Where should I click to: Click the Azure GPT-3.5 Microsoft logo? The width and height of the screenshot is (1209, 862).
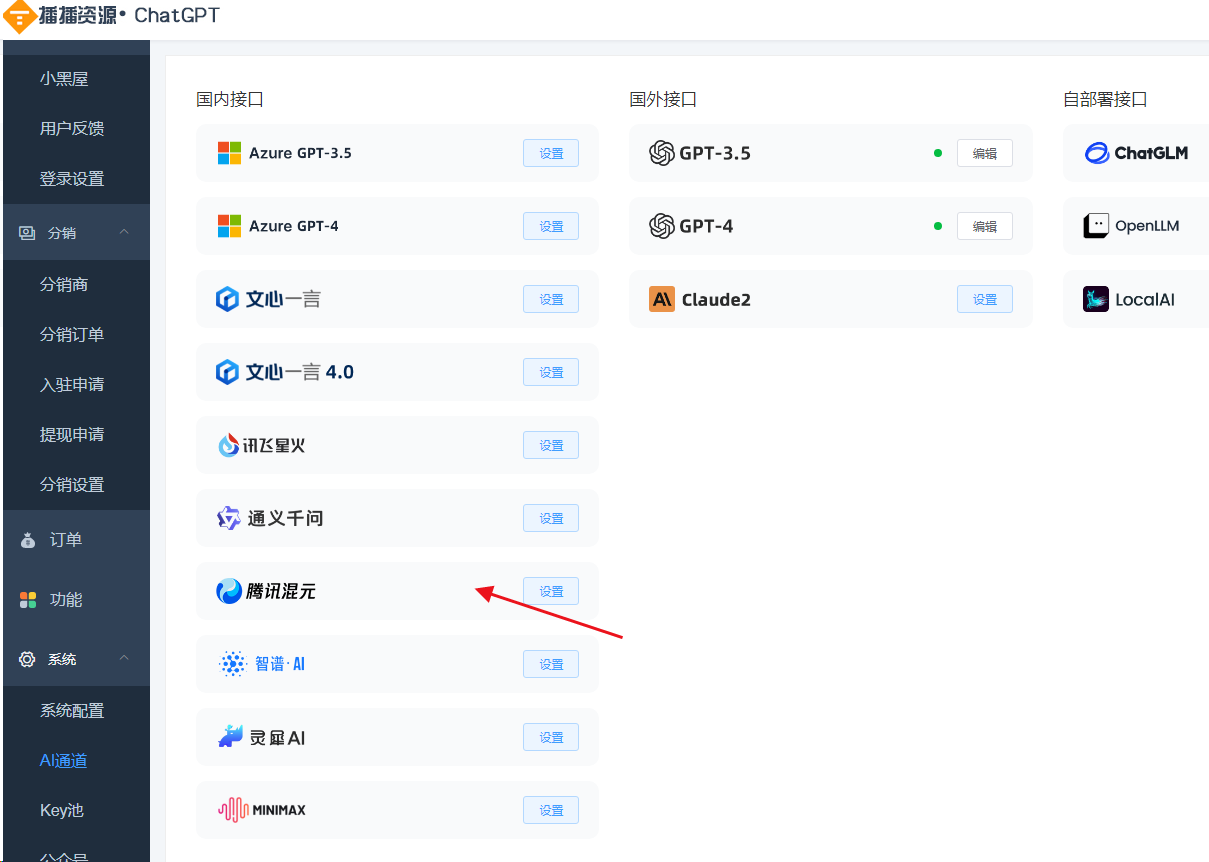(x=230, y=153)
